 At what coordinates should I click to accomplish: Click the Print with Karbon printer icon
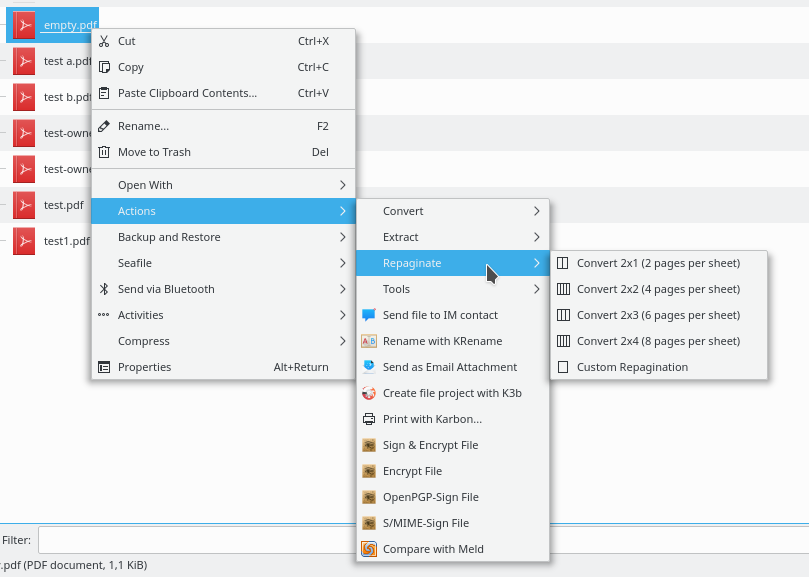[369, 419]
